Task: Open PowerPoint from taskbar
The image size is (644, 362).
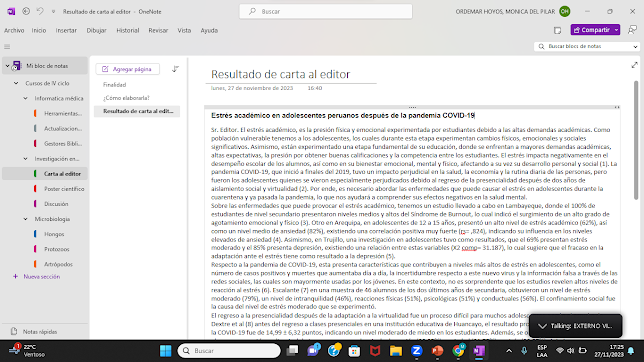Action: 437,351
